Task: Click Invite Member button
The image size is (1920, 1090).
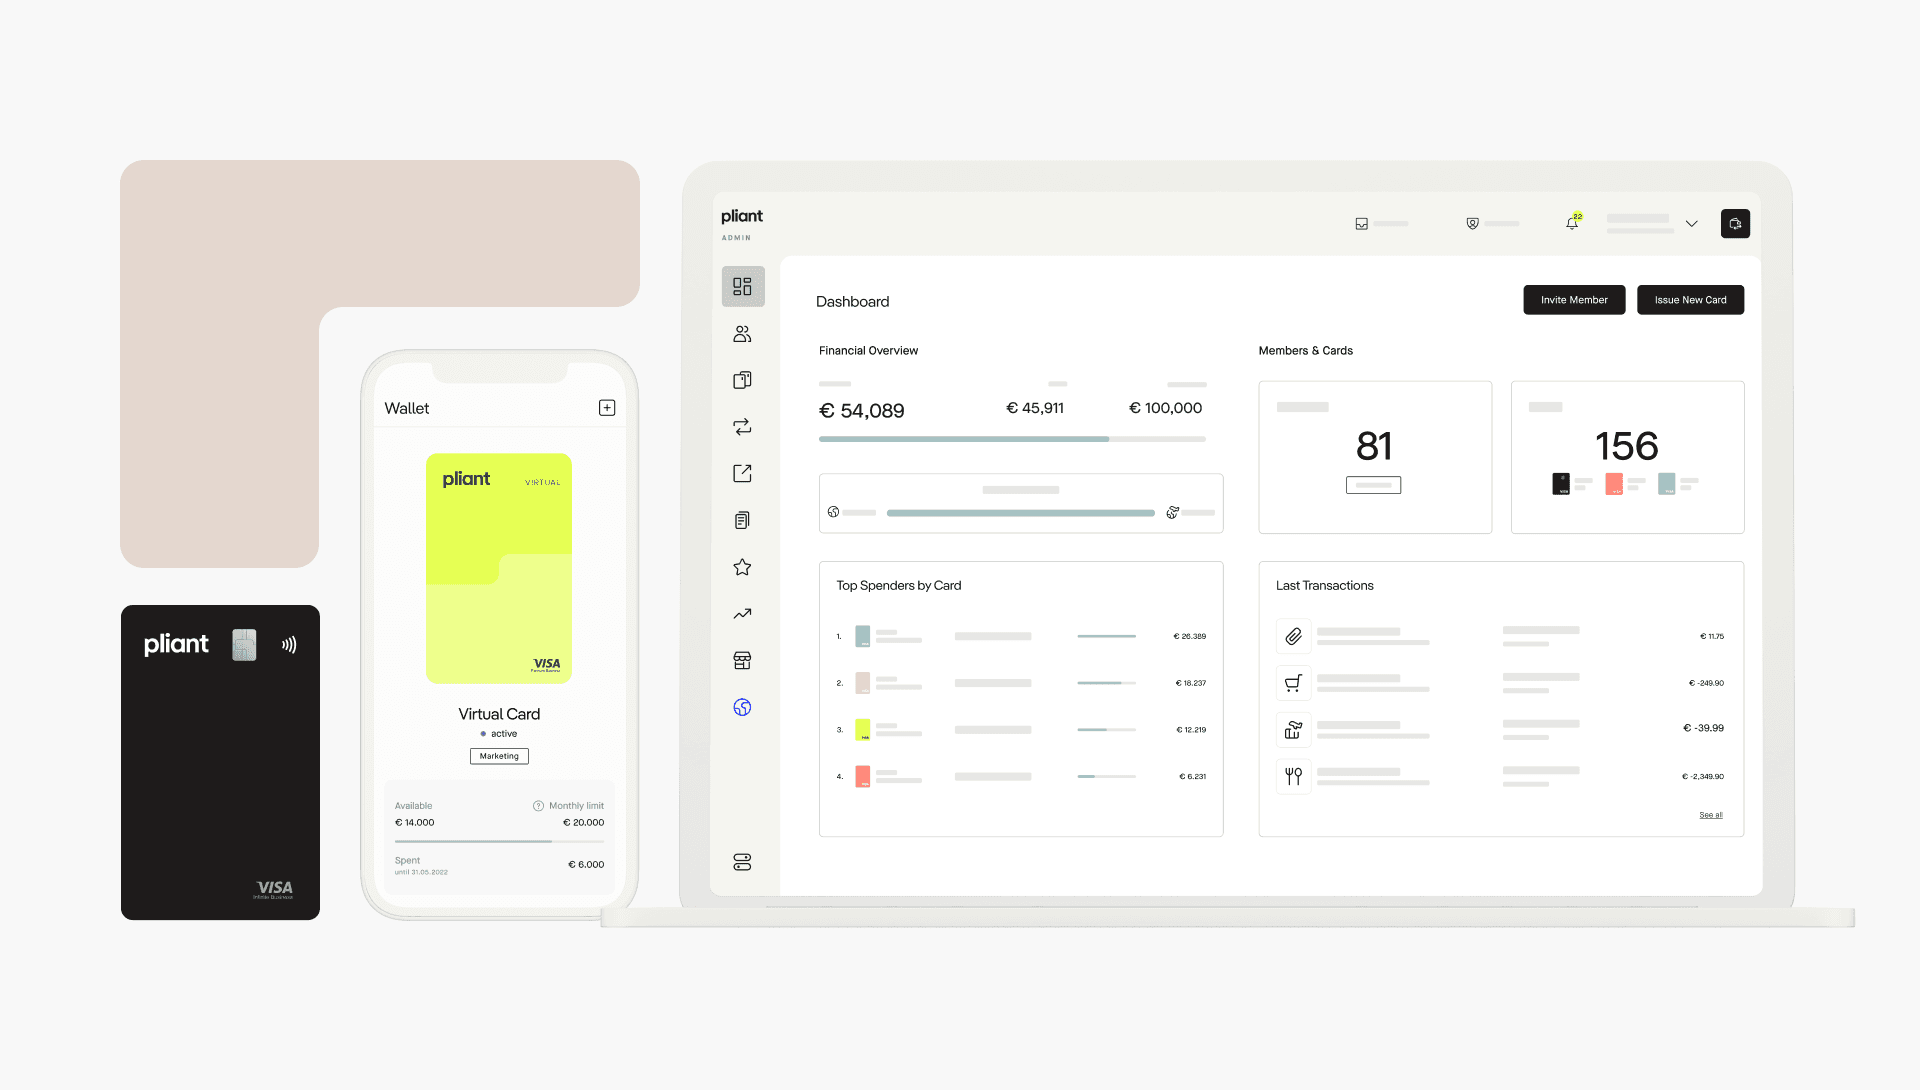Action: click(x=1574, y=300)
